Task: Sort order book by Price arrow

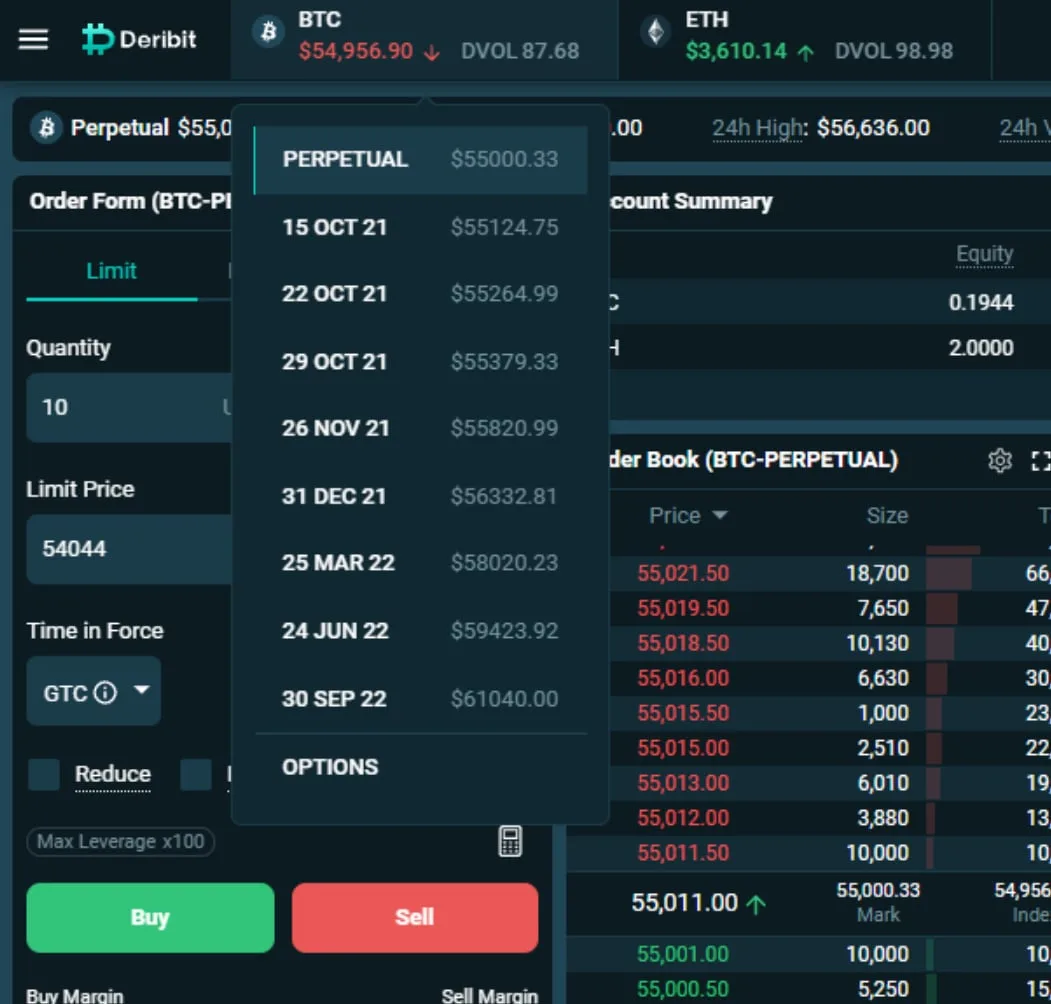Action: coord(720,515)
